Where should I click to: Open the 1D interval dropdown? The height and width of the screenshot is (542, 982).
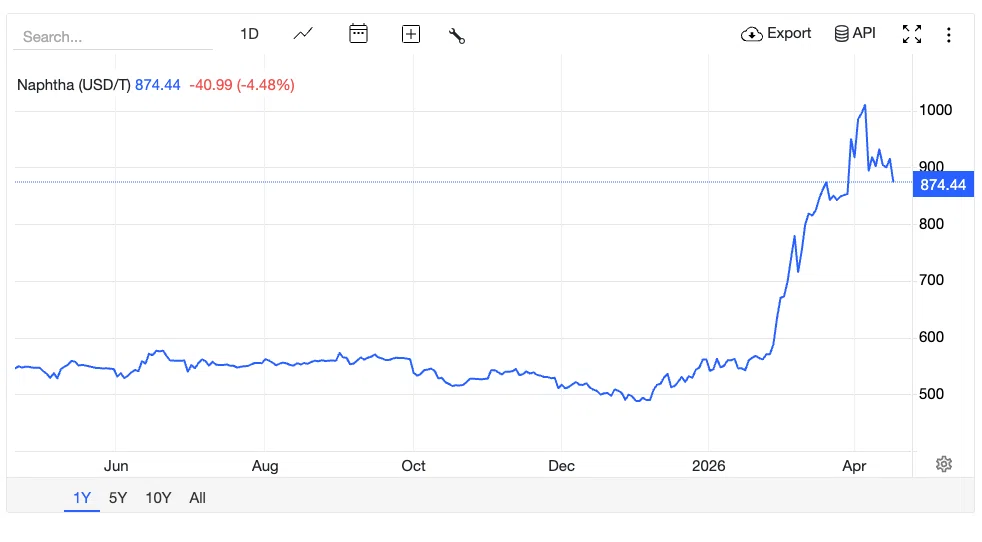click(249, 34)
